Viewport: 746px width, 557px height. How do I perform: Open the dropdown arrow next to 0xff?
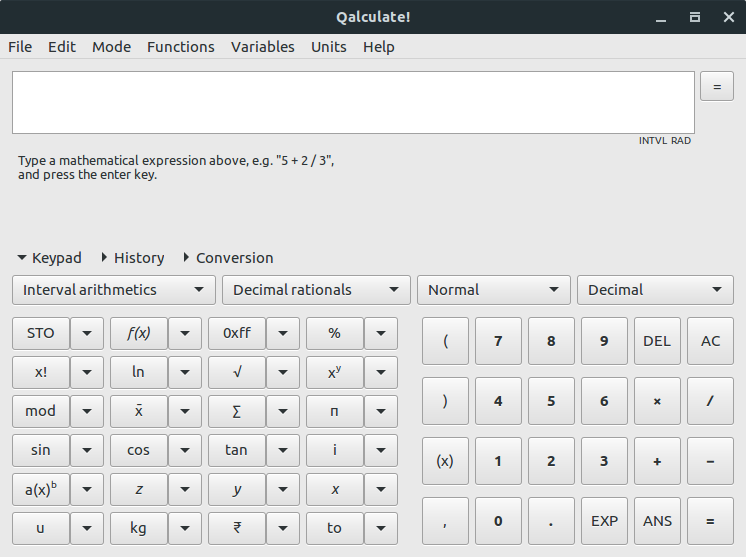pos(283,333)
